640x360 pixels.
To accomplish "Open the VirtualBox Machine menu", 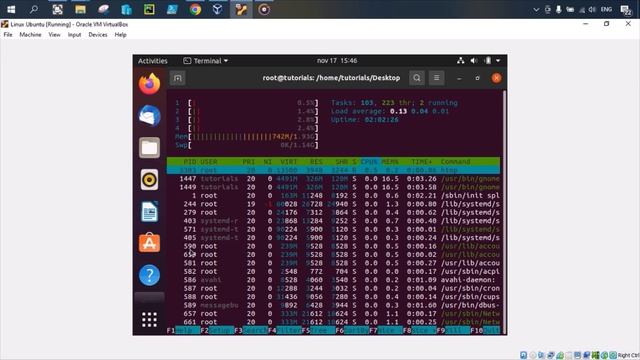I will 30,35.
